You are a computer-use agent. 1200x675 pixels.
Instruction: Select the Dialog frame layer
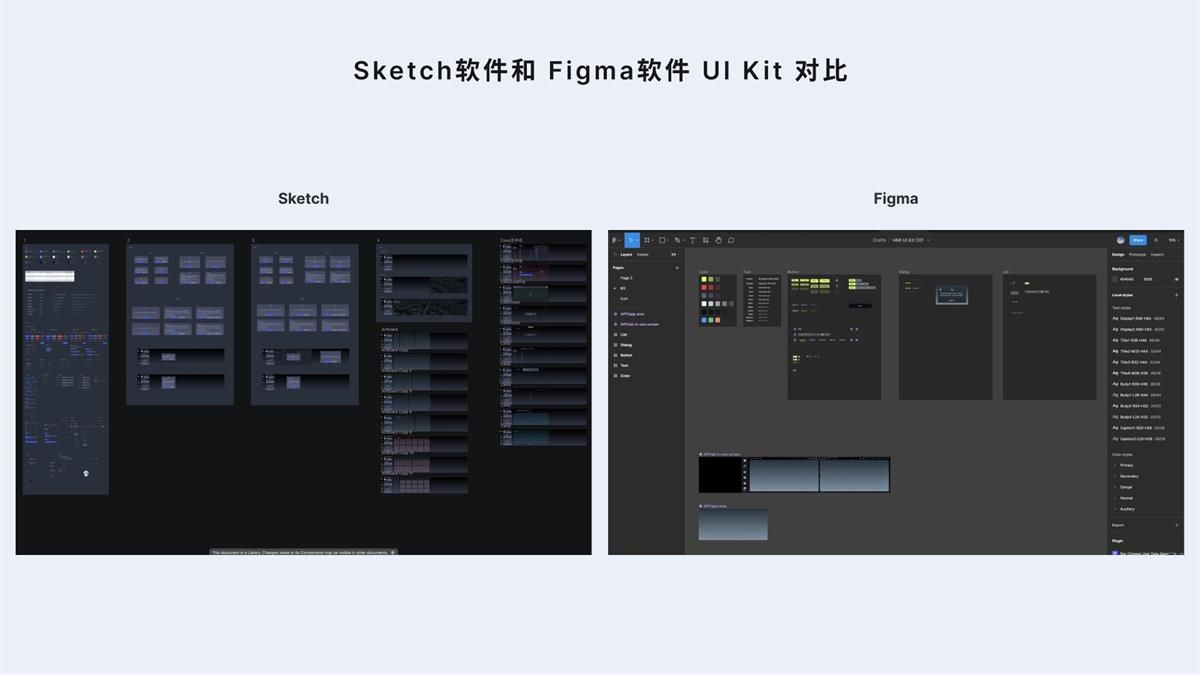[x=626, y=345]
